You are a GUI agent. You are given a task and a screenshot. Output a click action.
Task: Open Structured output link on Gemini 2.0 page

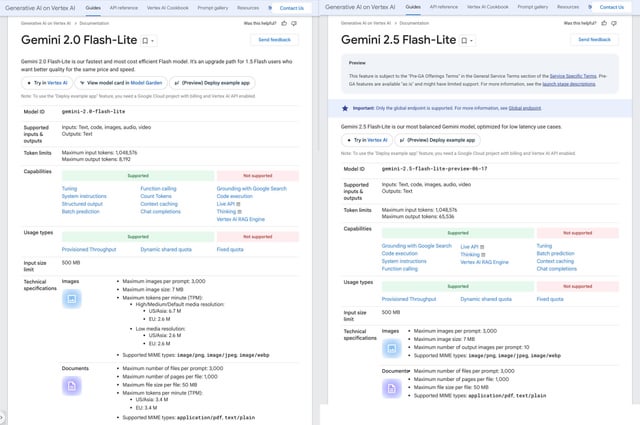tap(82, 204)
